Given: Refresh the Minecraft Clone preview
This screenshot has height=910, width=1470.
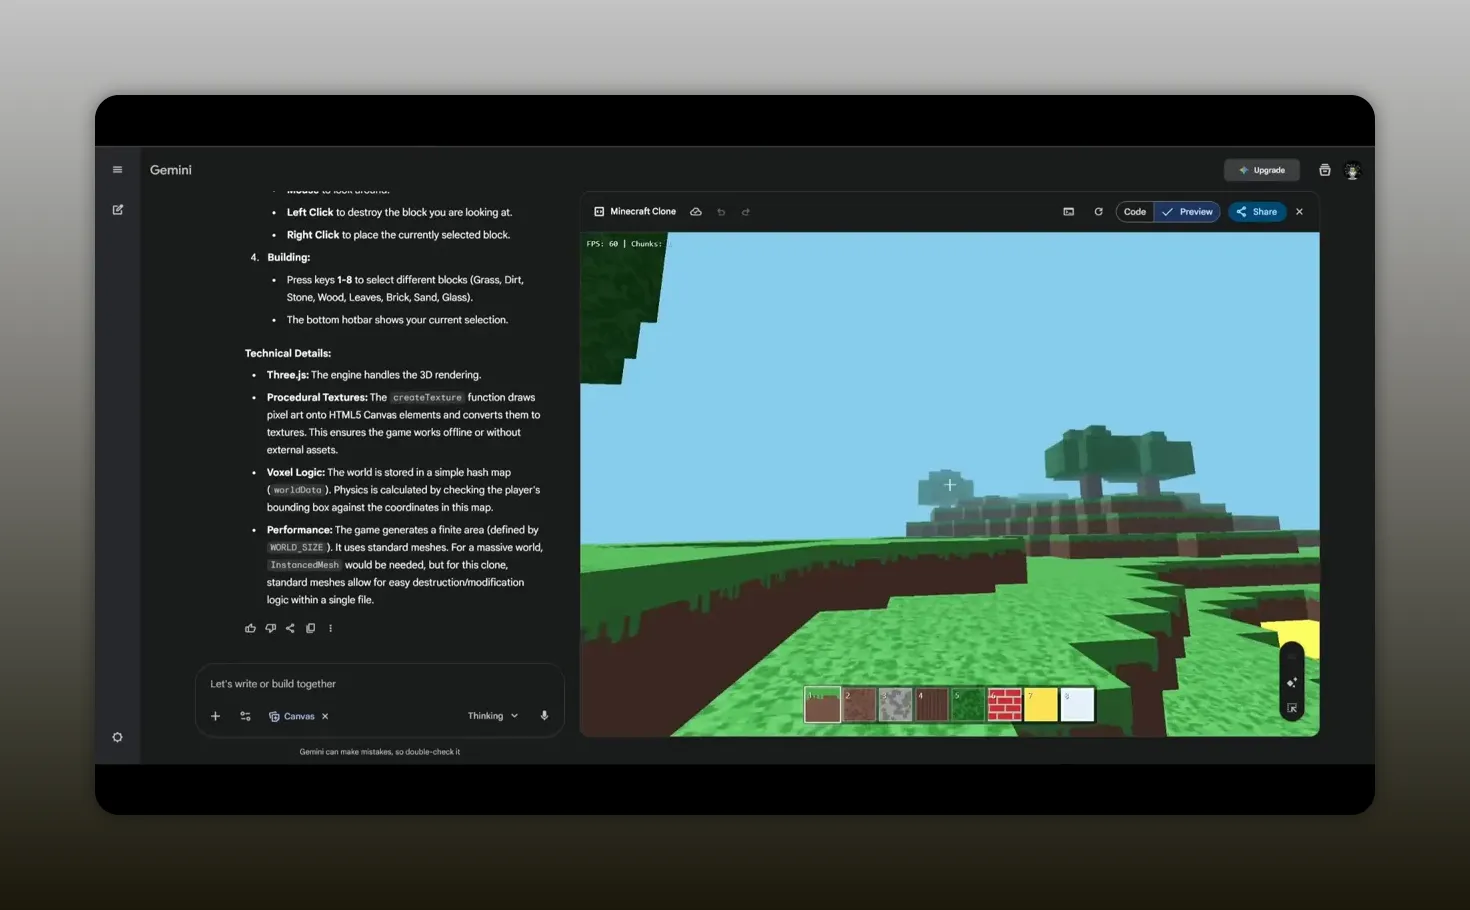Looking at the screenshot, I should click(x=1098, y=211).
